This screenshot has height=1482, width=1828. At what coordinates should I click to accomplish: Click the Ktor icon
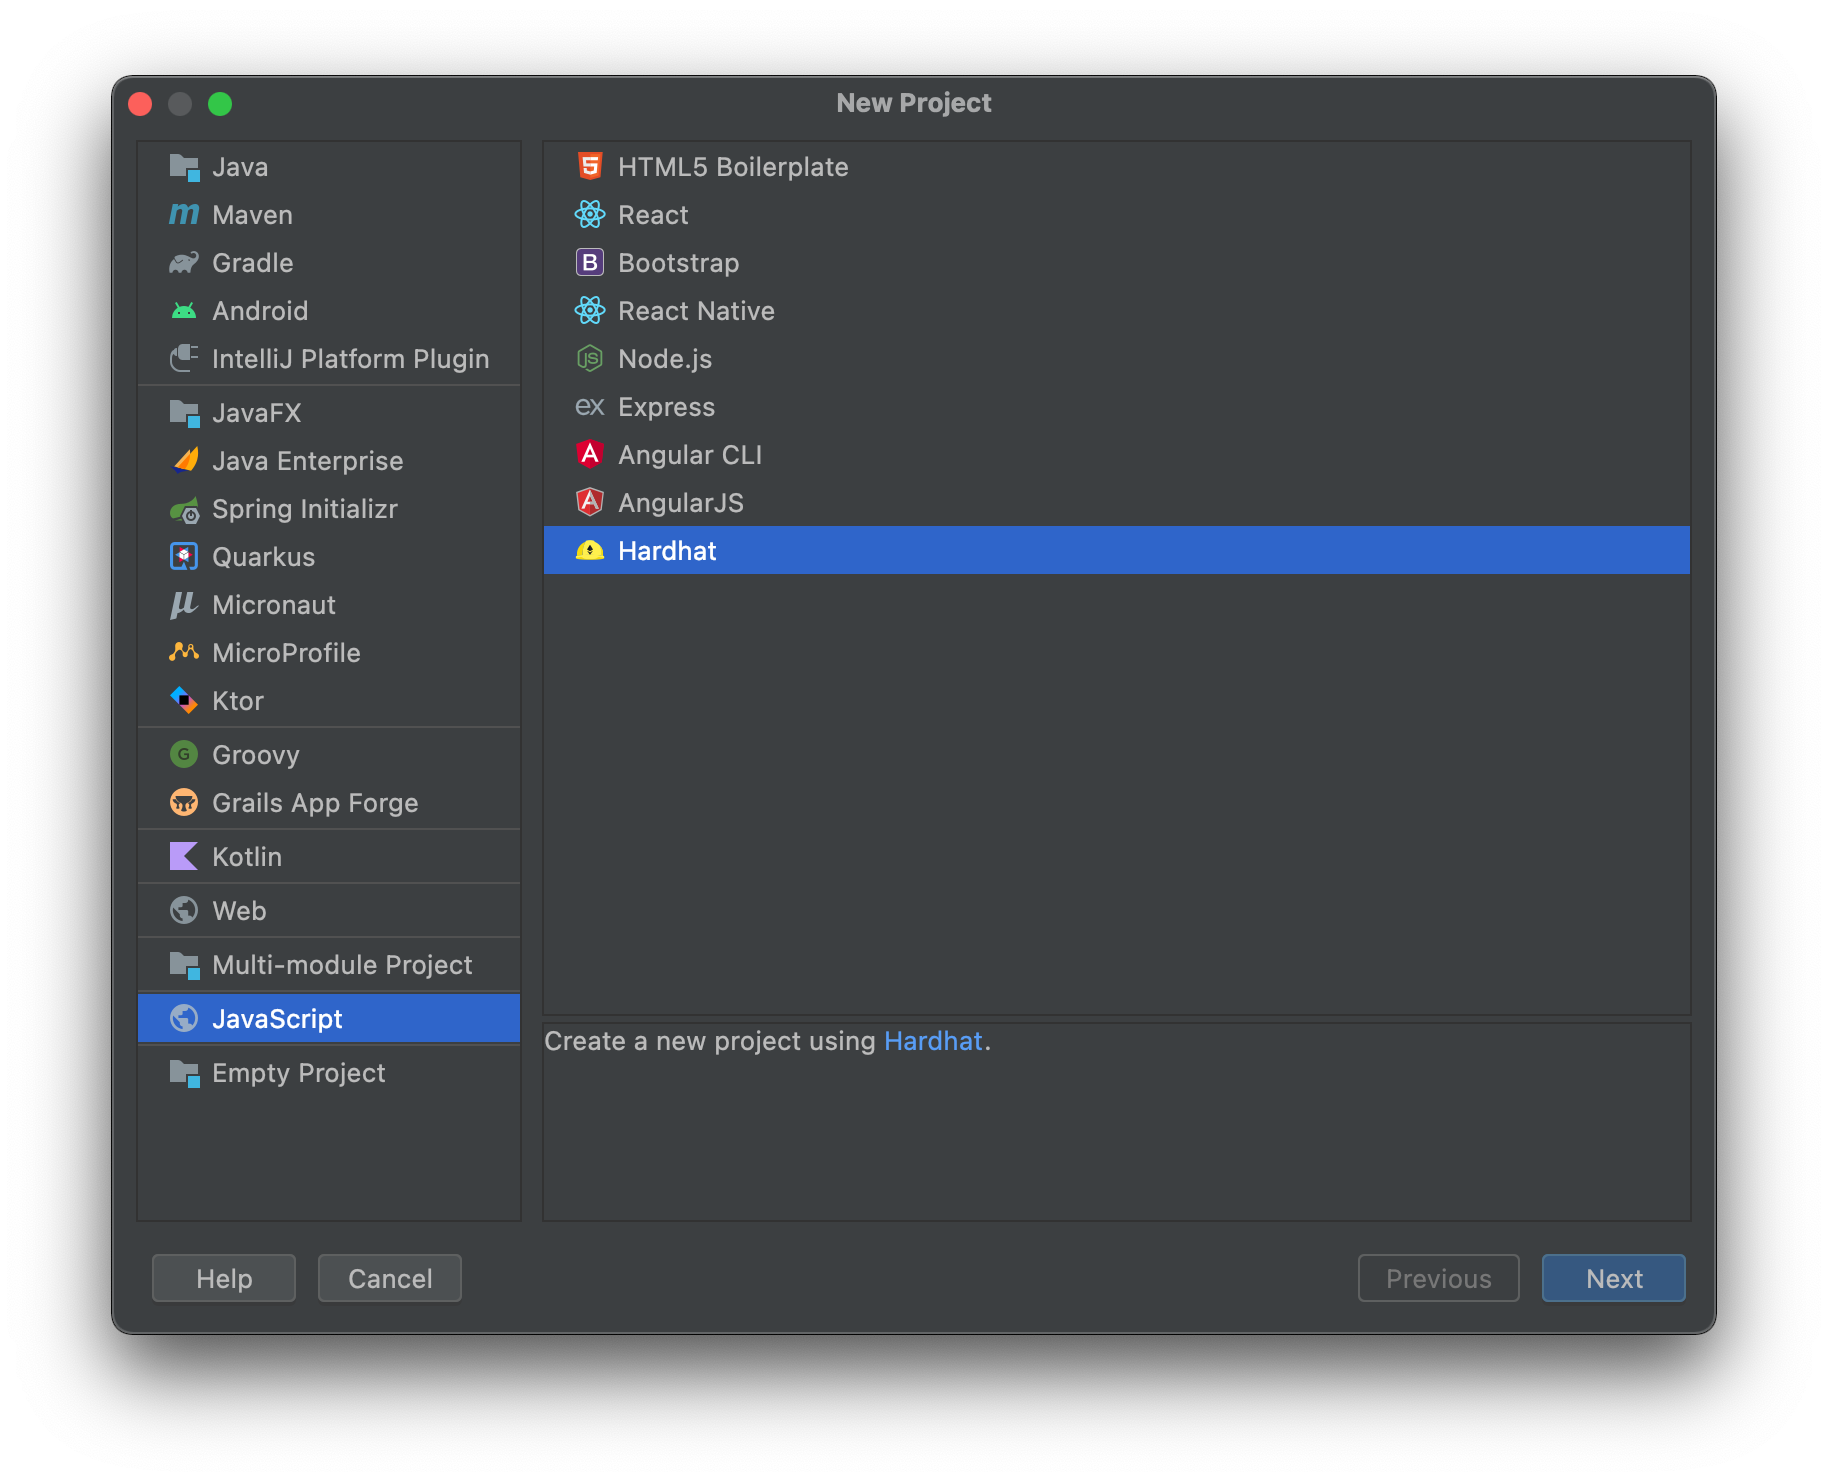[184, 701]
